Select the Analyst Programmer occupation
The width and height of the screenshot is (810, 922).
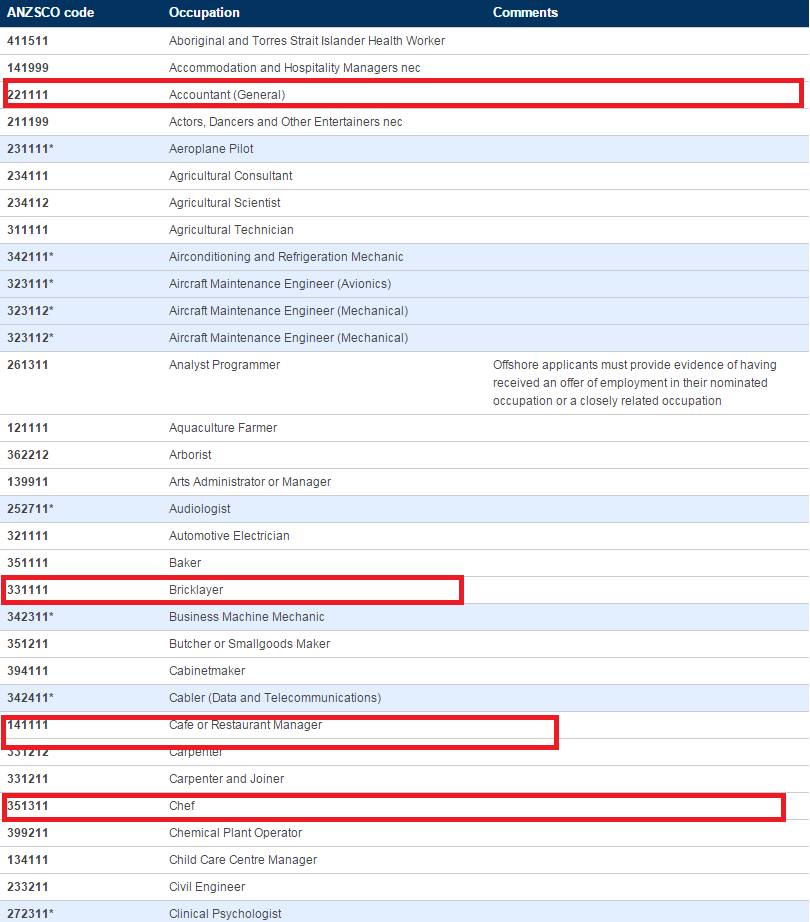tap(224, 365)
